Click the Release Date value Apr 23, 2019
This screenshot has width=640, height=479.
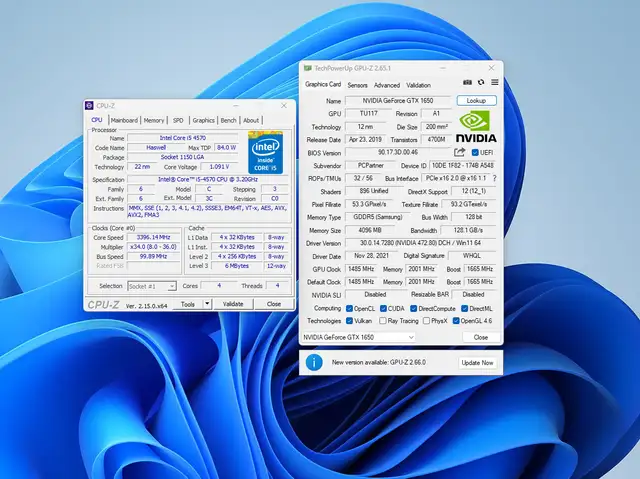(365, 140)
